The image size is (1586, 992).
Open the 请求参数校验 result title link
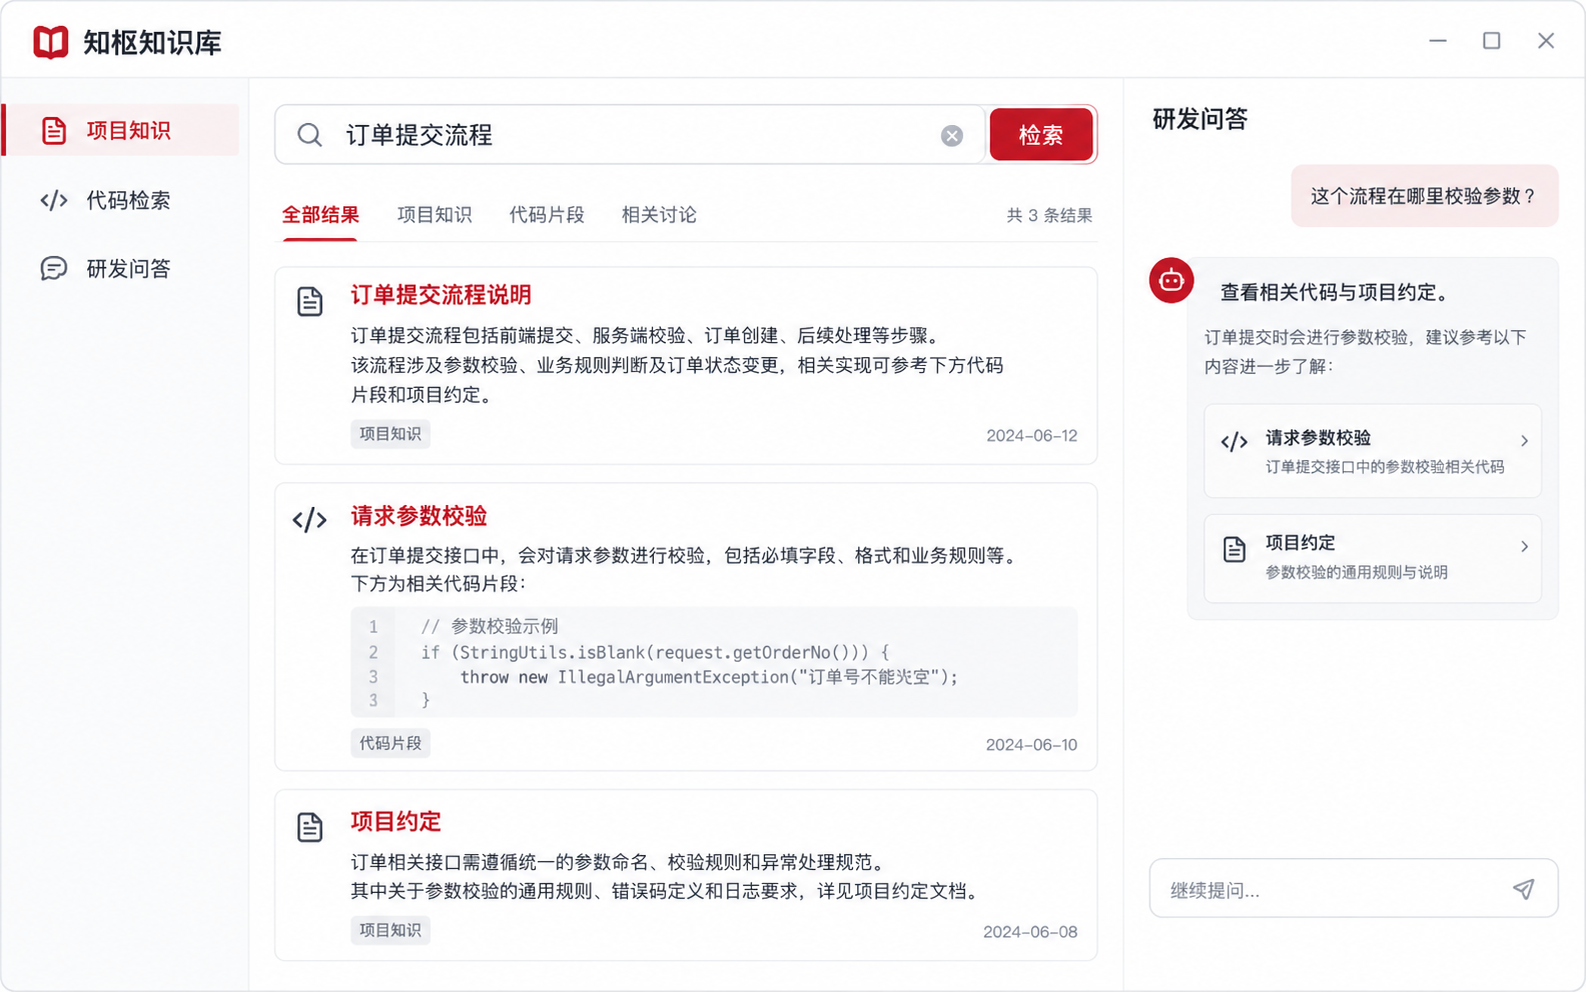click(419, 516)
